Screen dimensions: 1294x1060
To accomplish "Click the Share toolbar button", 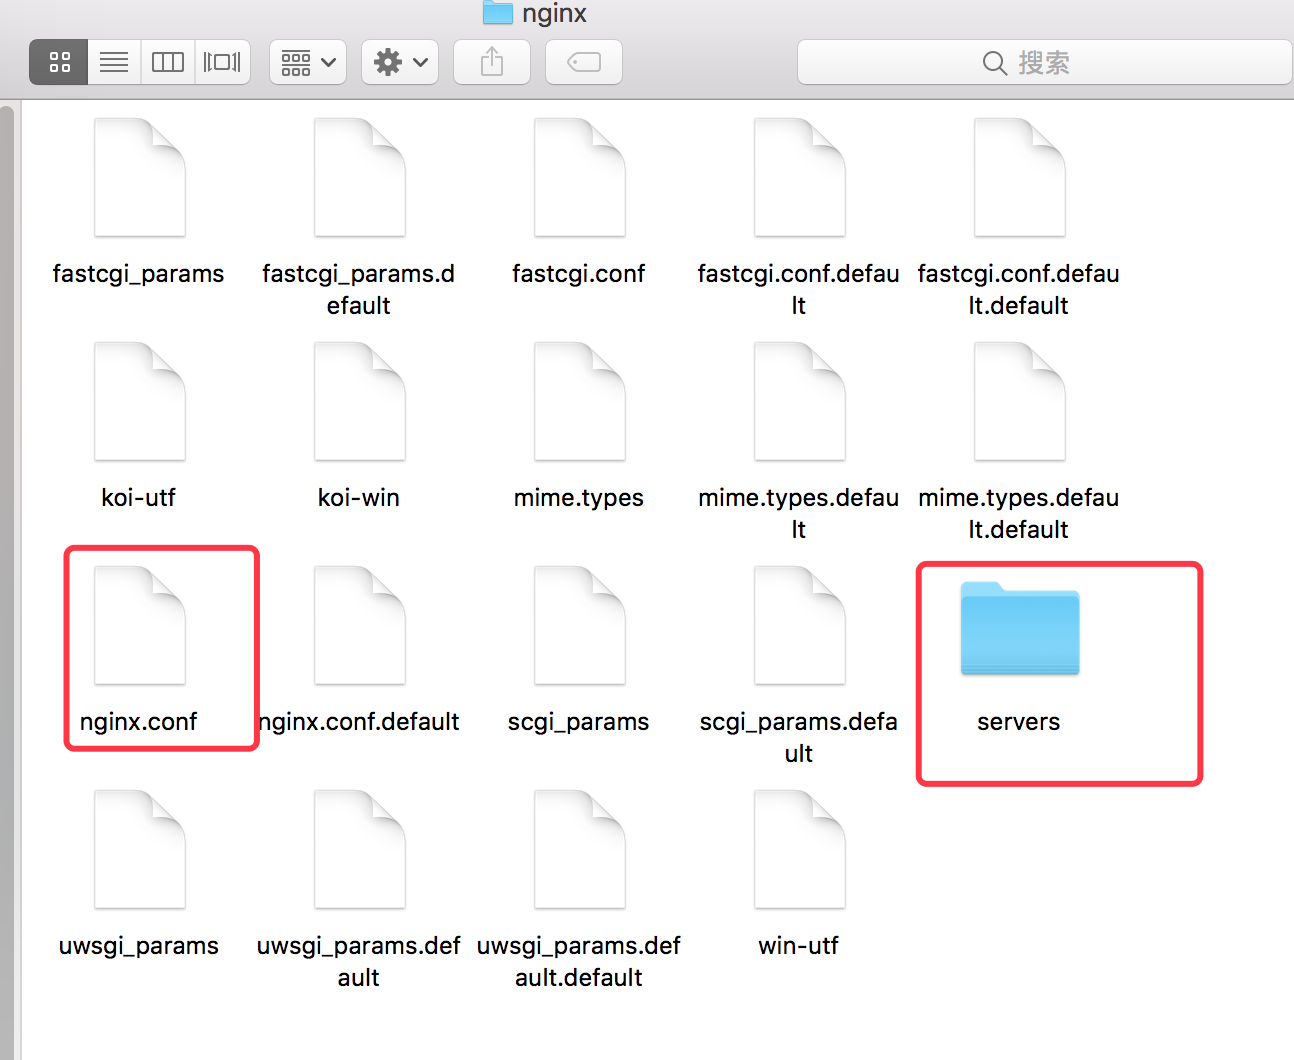I will (492, 62).
